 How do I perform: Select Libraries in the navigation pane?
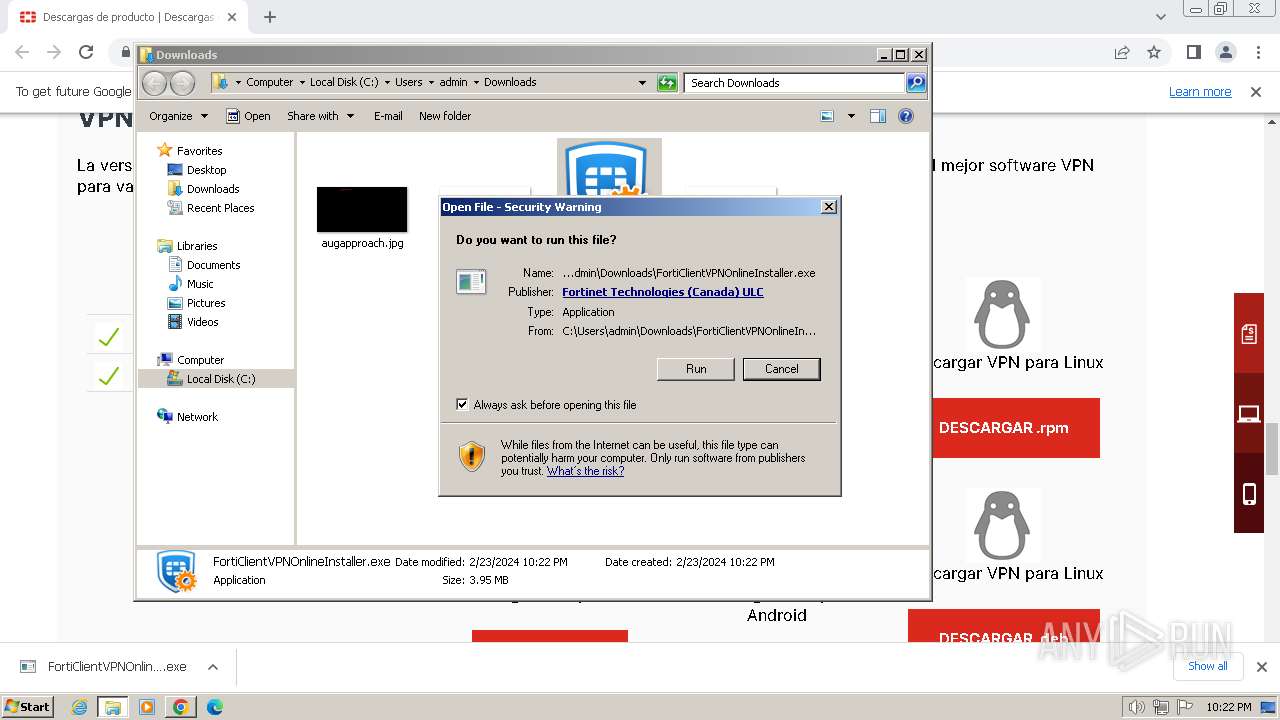(x=197, y=246)
